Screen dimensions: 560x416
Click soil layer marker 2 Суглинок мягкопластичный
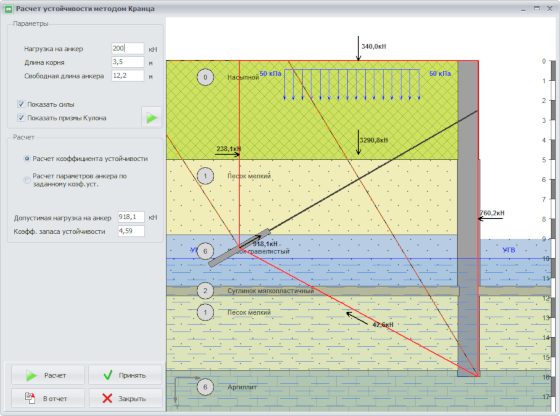coord(205,291)
